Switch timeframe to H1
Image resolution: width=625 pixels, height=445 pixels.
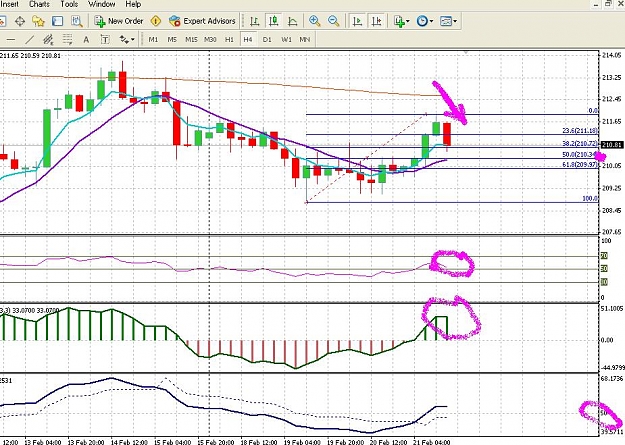tap(229, 39)
